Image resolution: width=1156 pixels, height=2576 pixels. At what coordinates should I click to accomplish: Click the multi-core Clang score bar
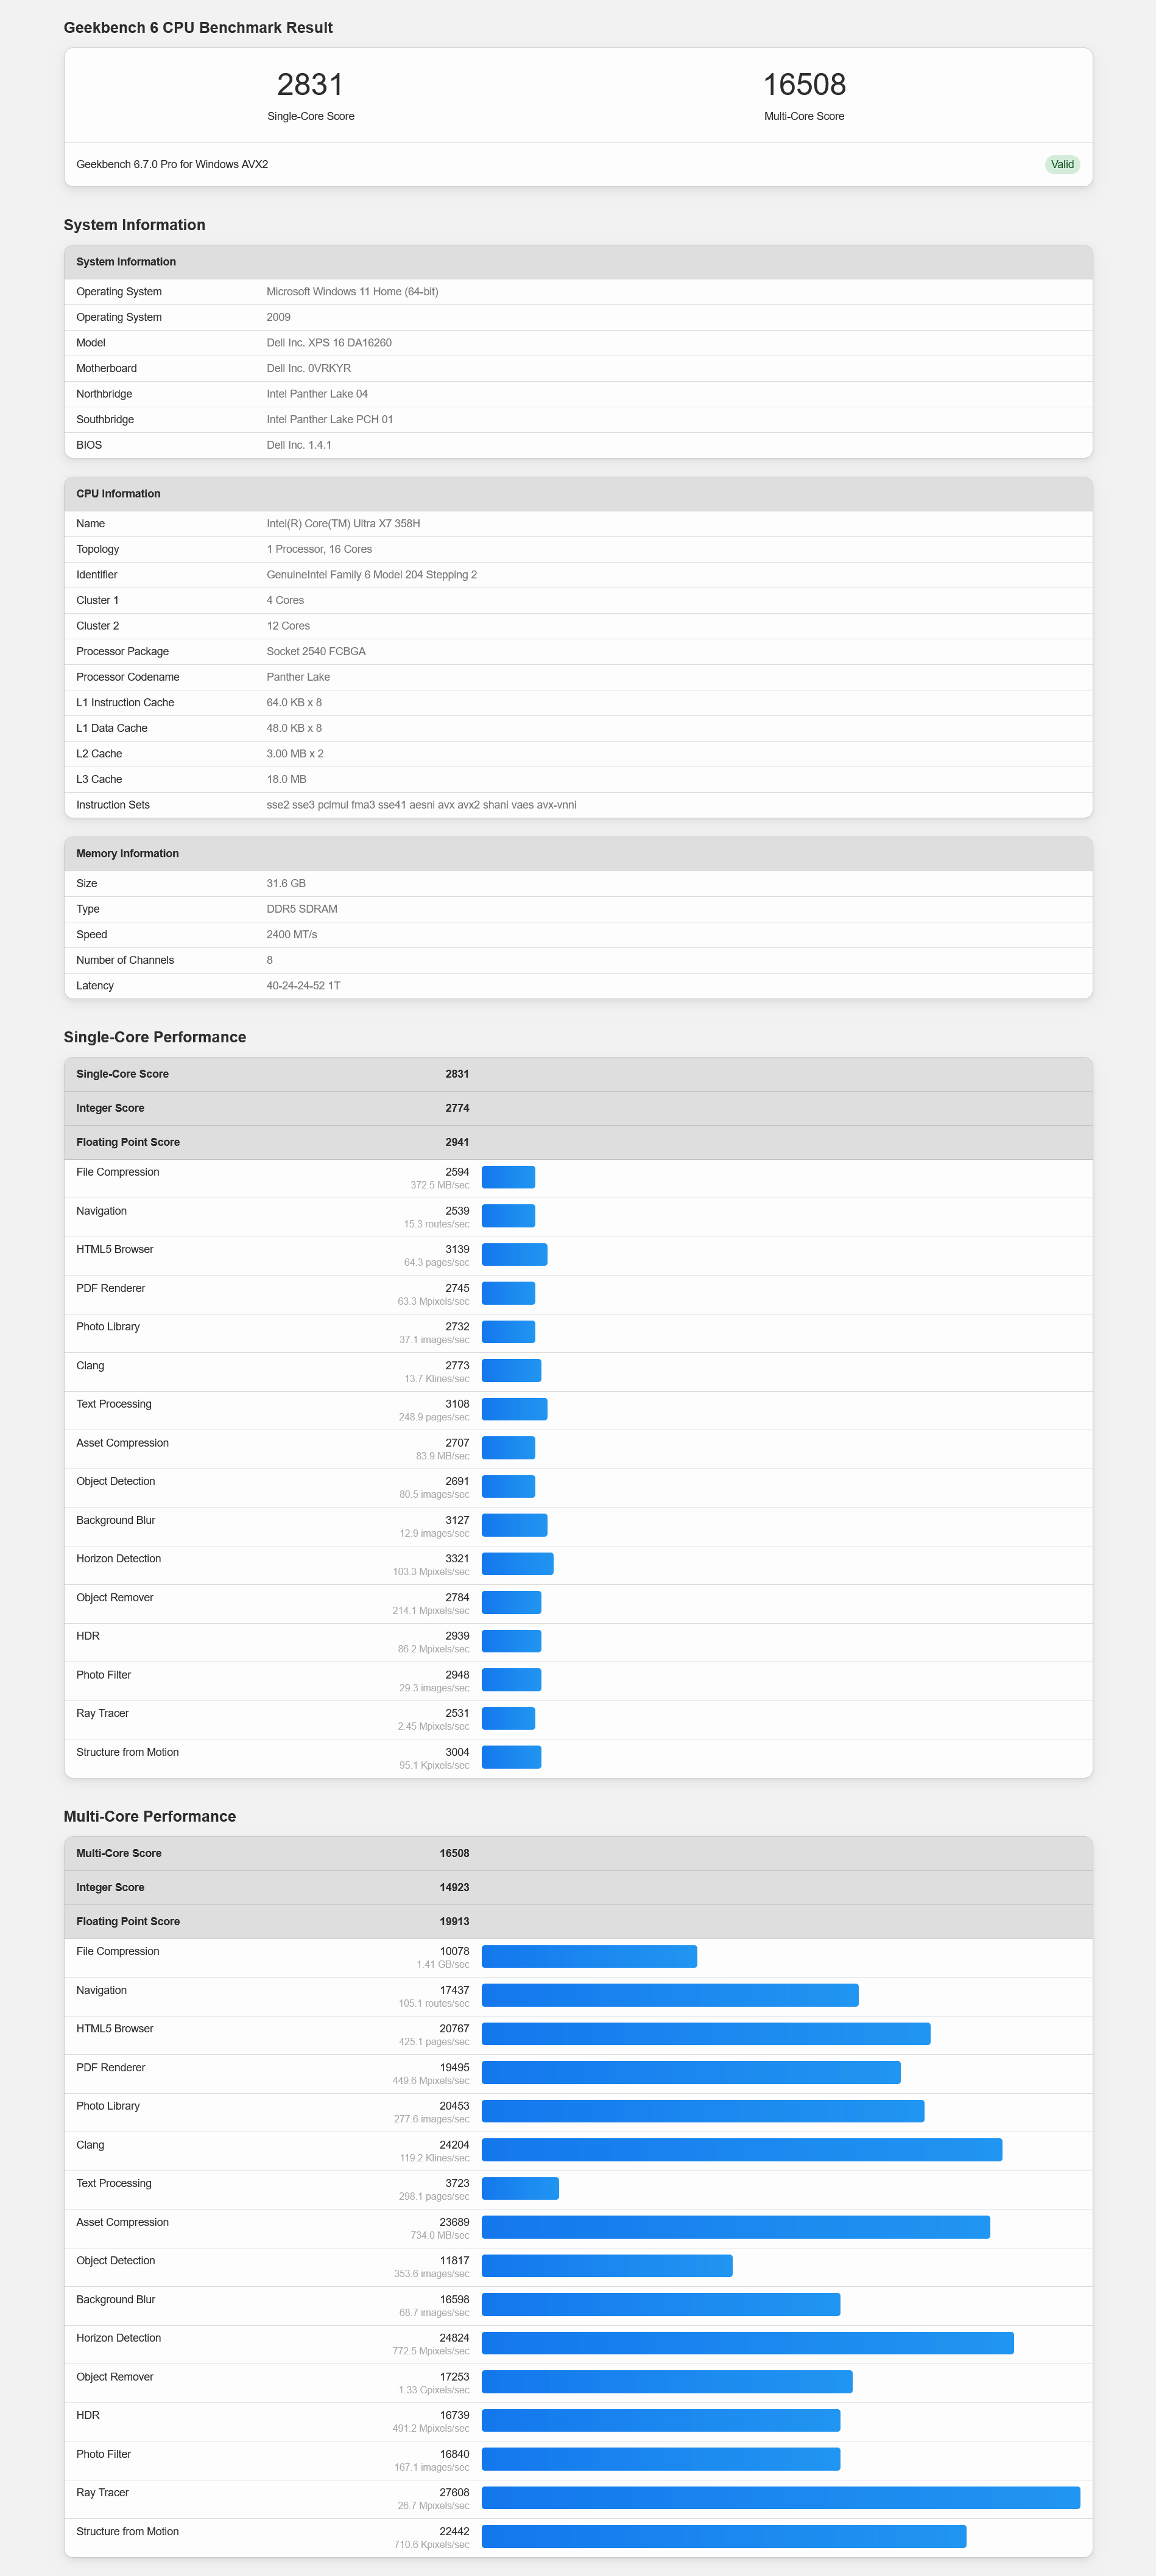click(x=741, y=2150)
